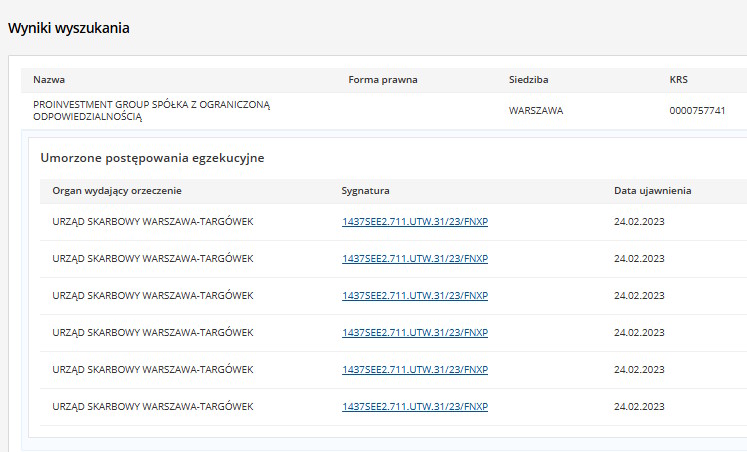Click the Umorzone postępowania egzekucyjne section heading

click(152, 158)
